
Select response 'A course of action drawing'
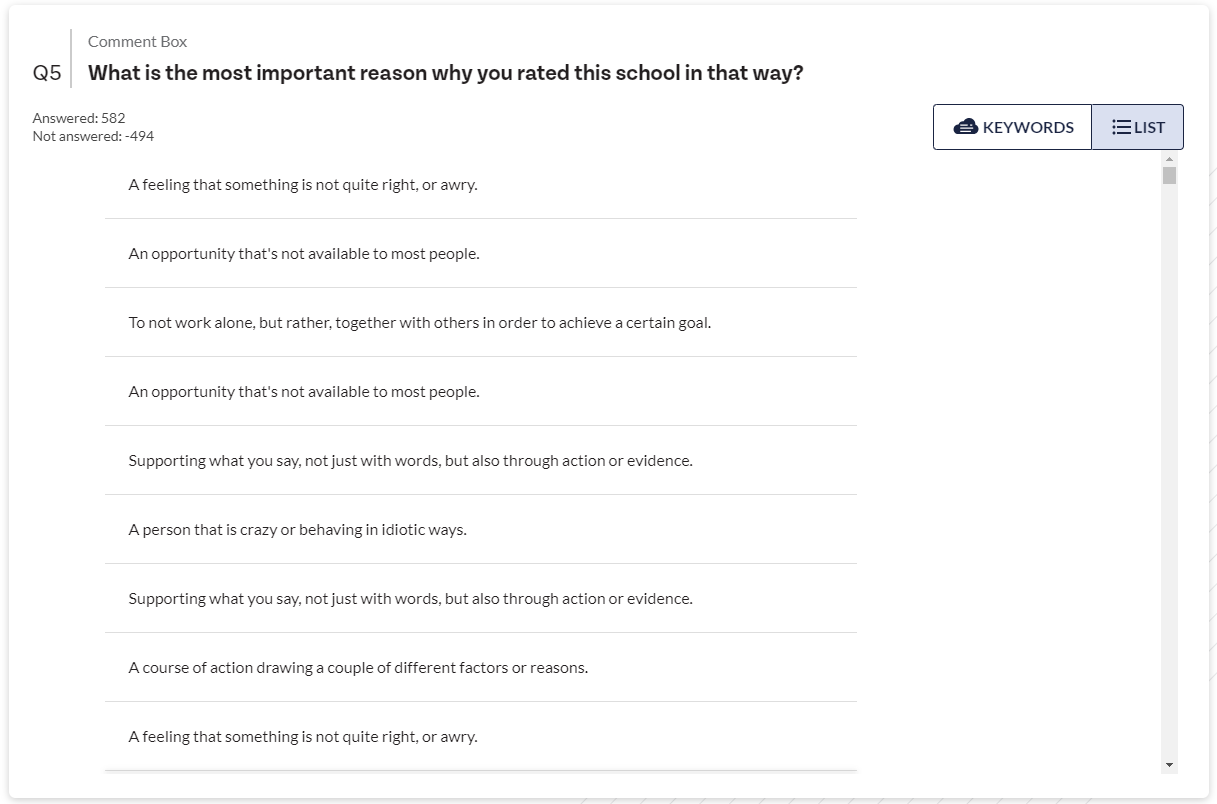click(481, 668)
